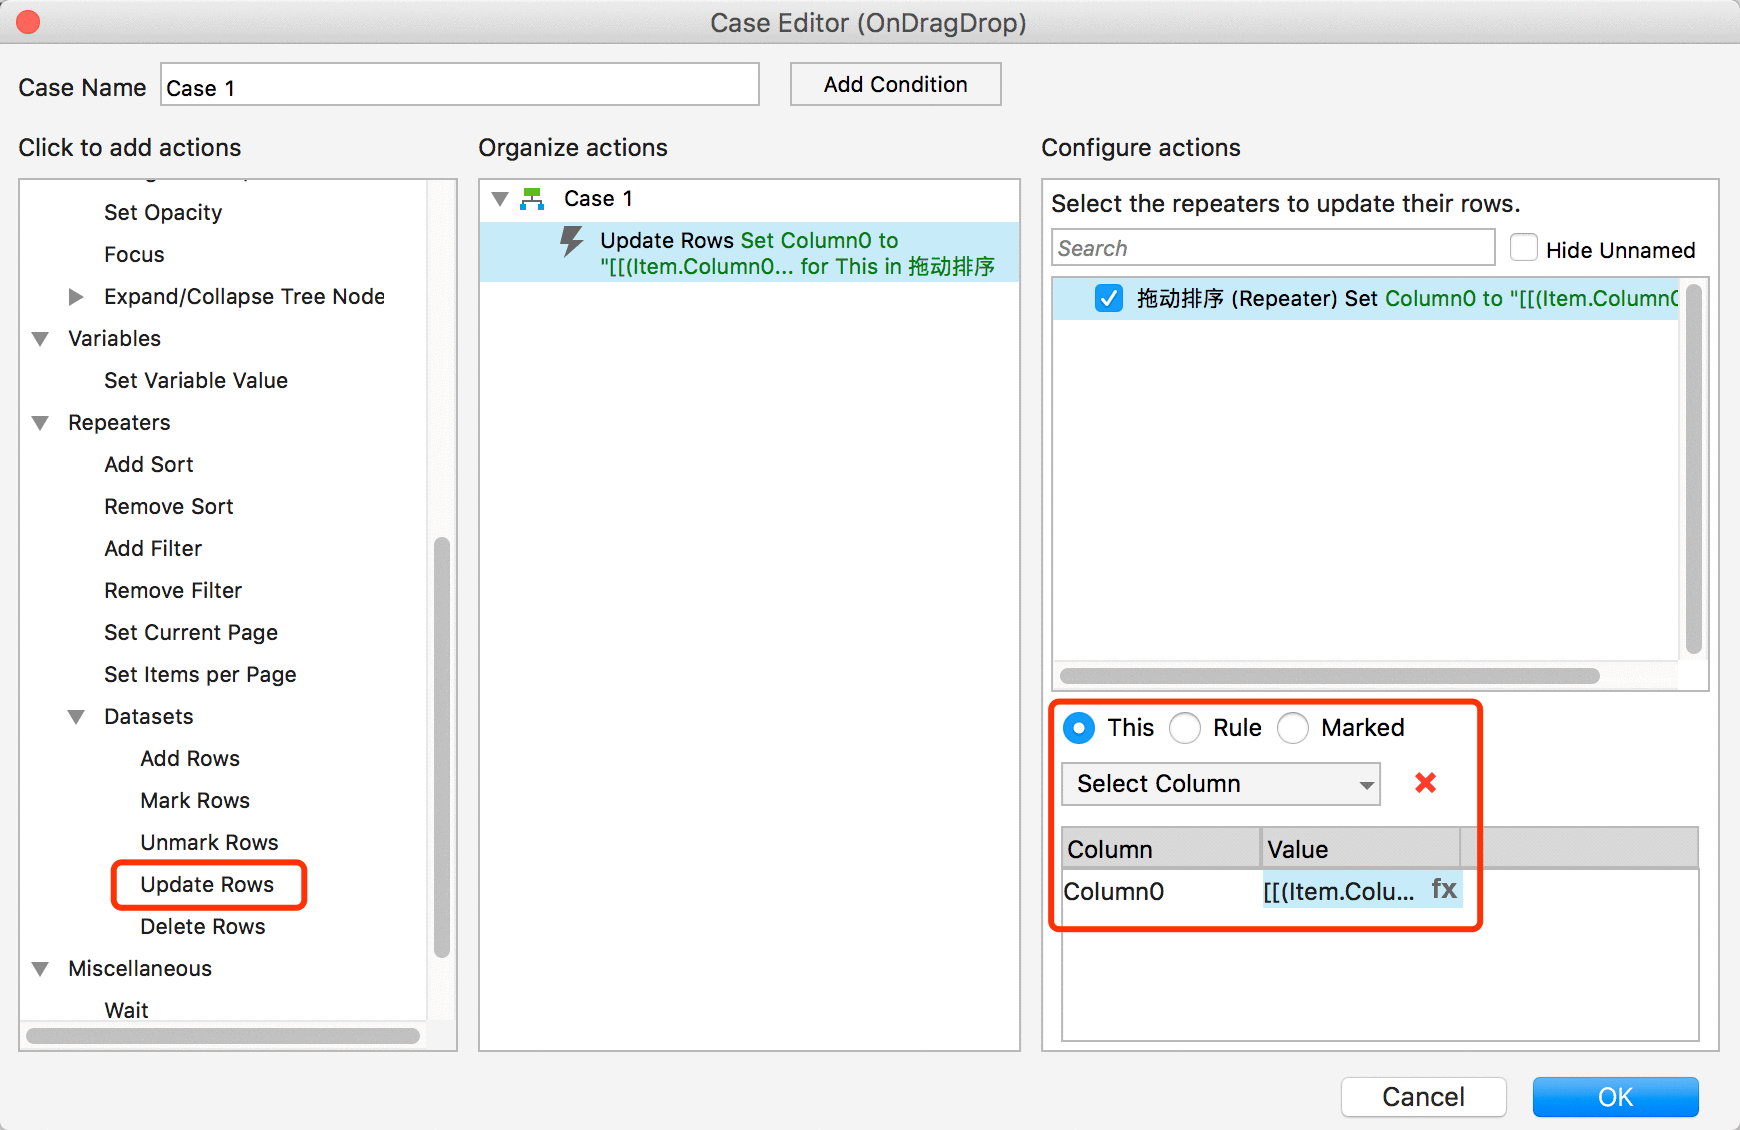Choose the Marked radio option

[1293, 728]
